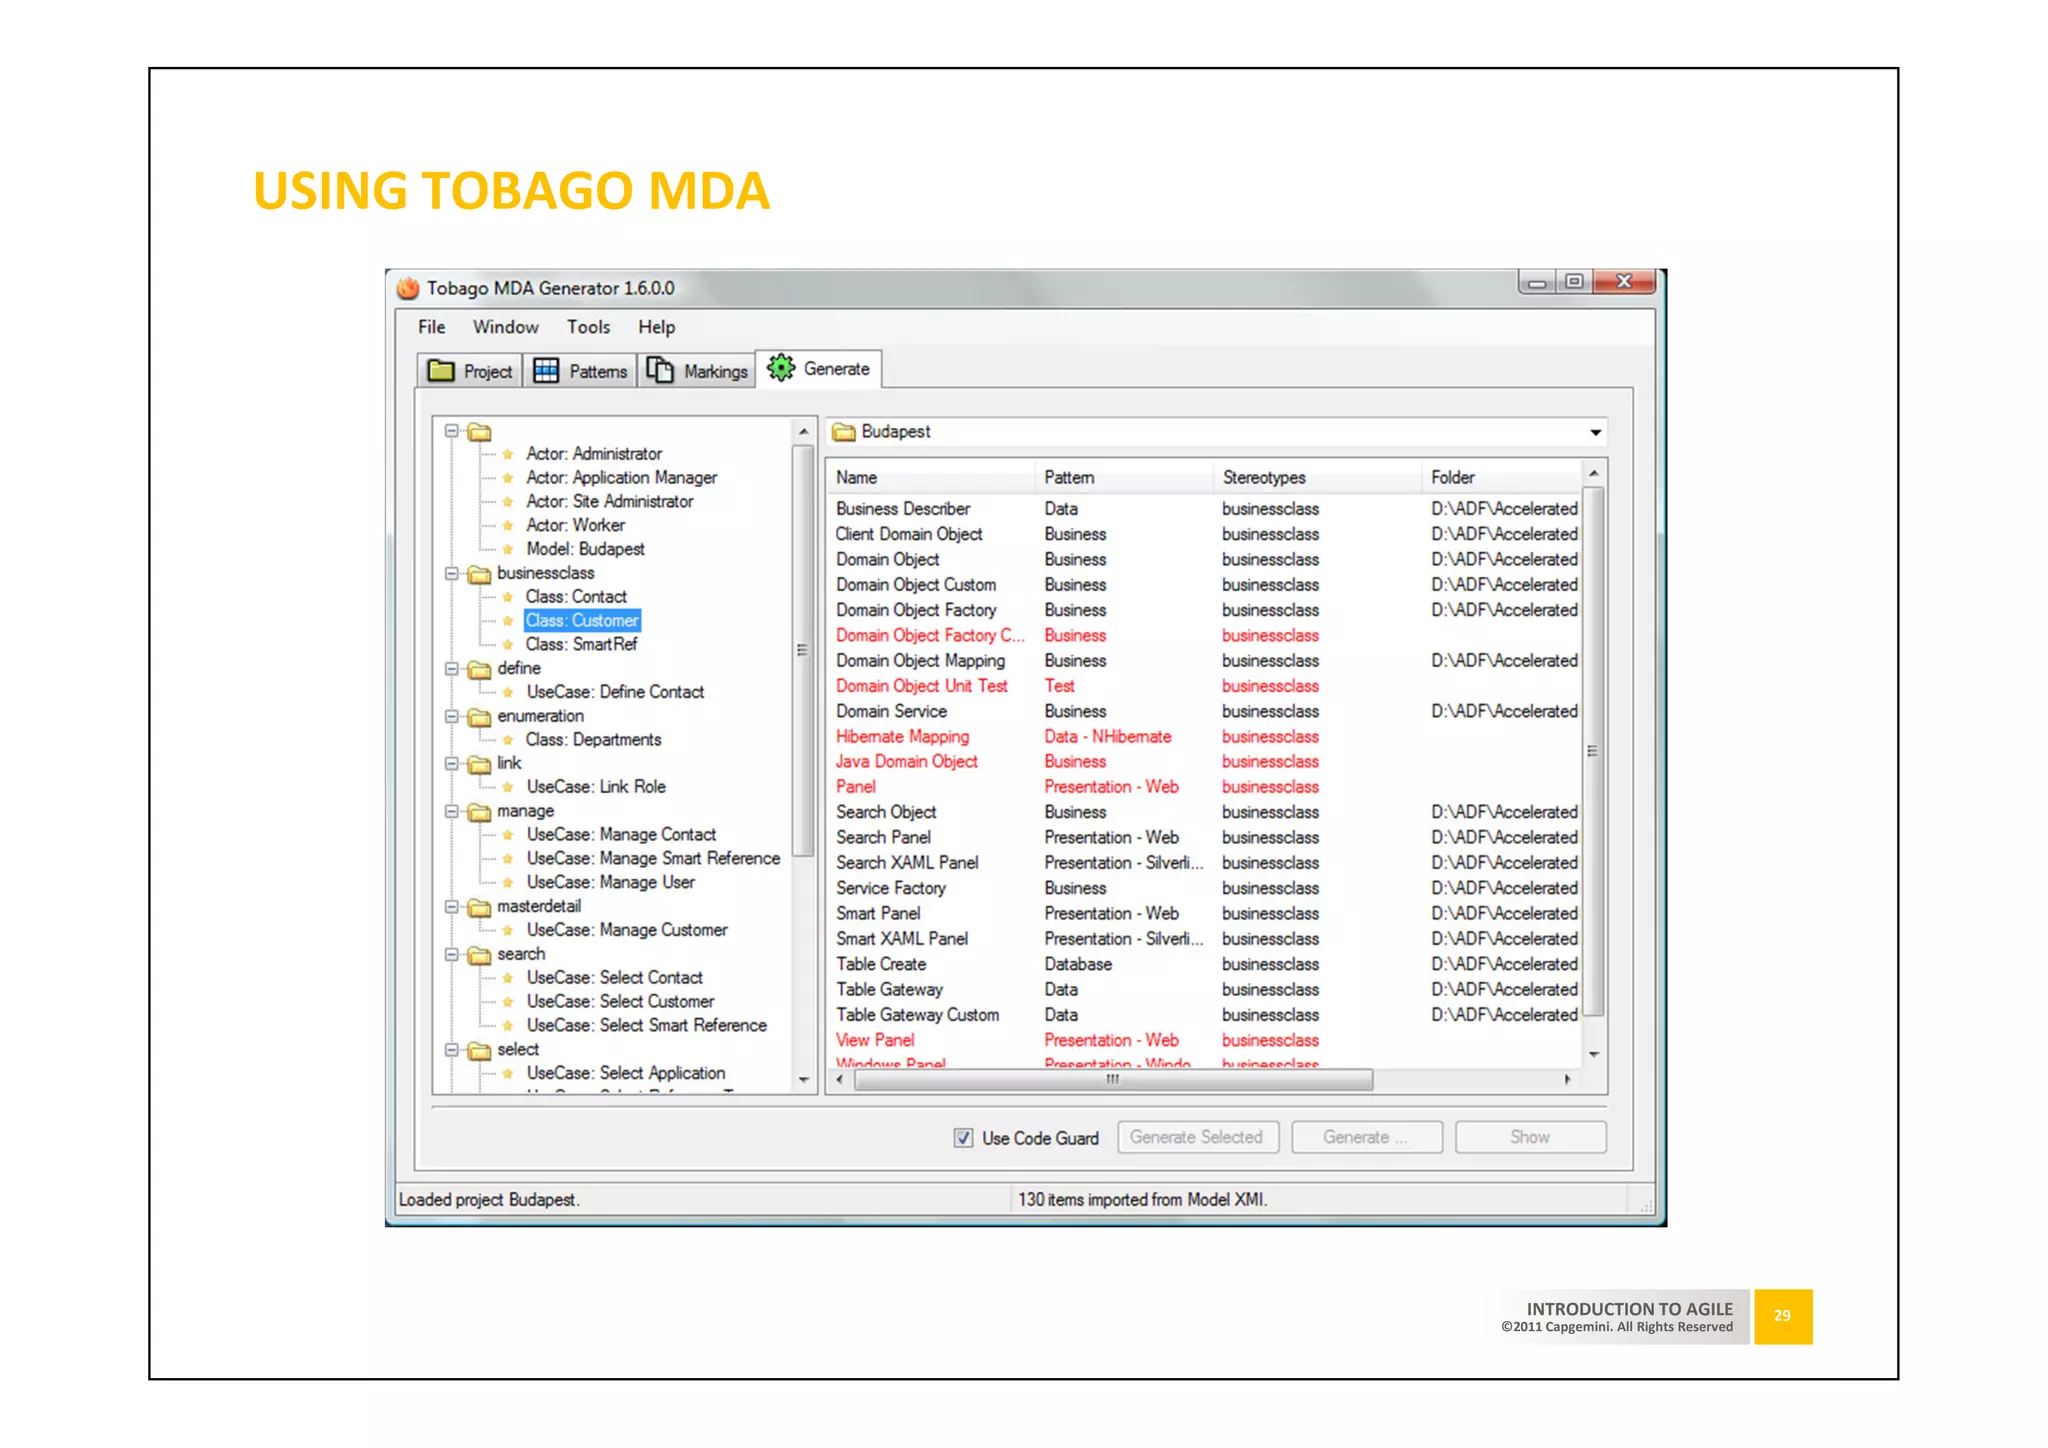2048x1448 pixels.
Task: Click star icon beside UseCase: Manage Customer
Action: (x=508, y=930)
